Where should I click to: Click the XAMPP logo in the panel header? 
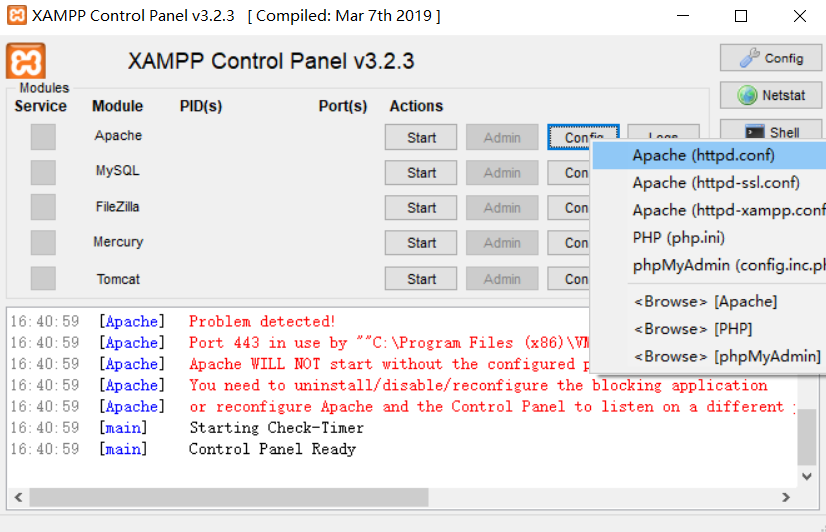click(26, 61)
